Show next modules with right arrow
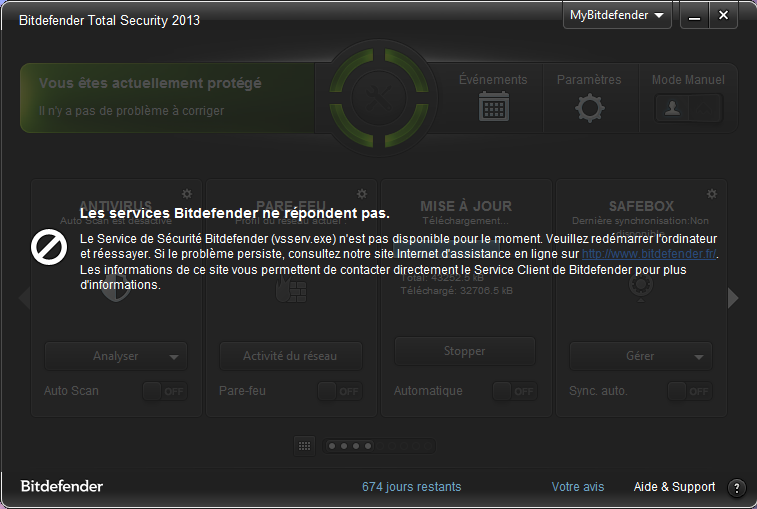This screenshot has height=509, width=757. (x=733, y=298)
